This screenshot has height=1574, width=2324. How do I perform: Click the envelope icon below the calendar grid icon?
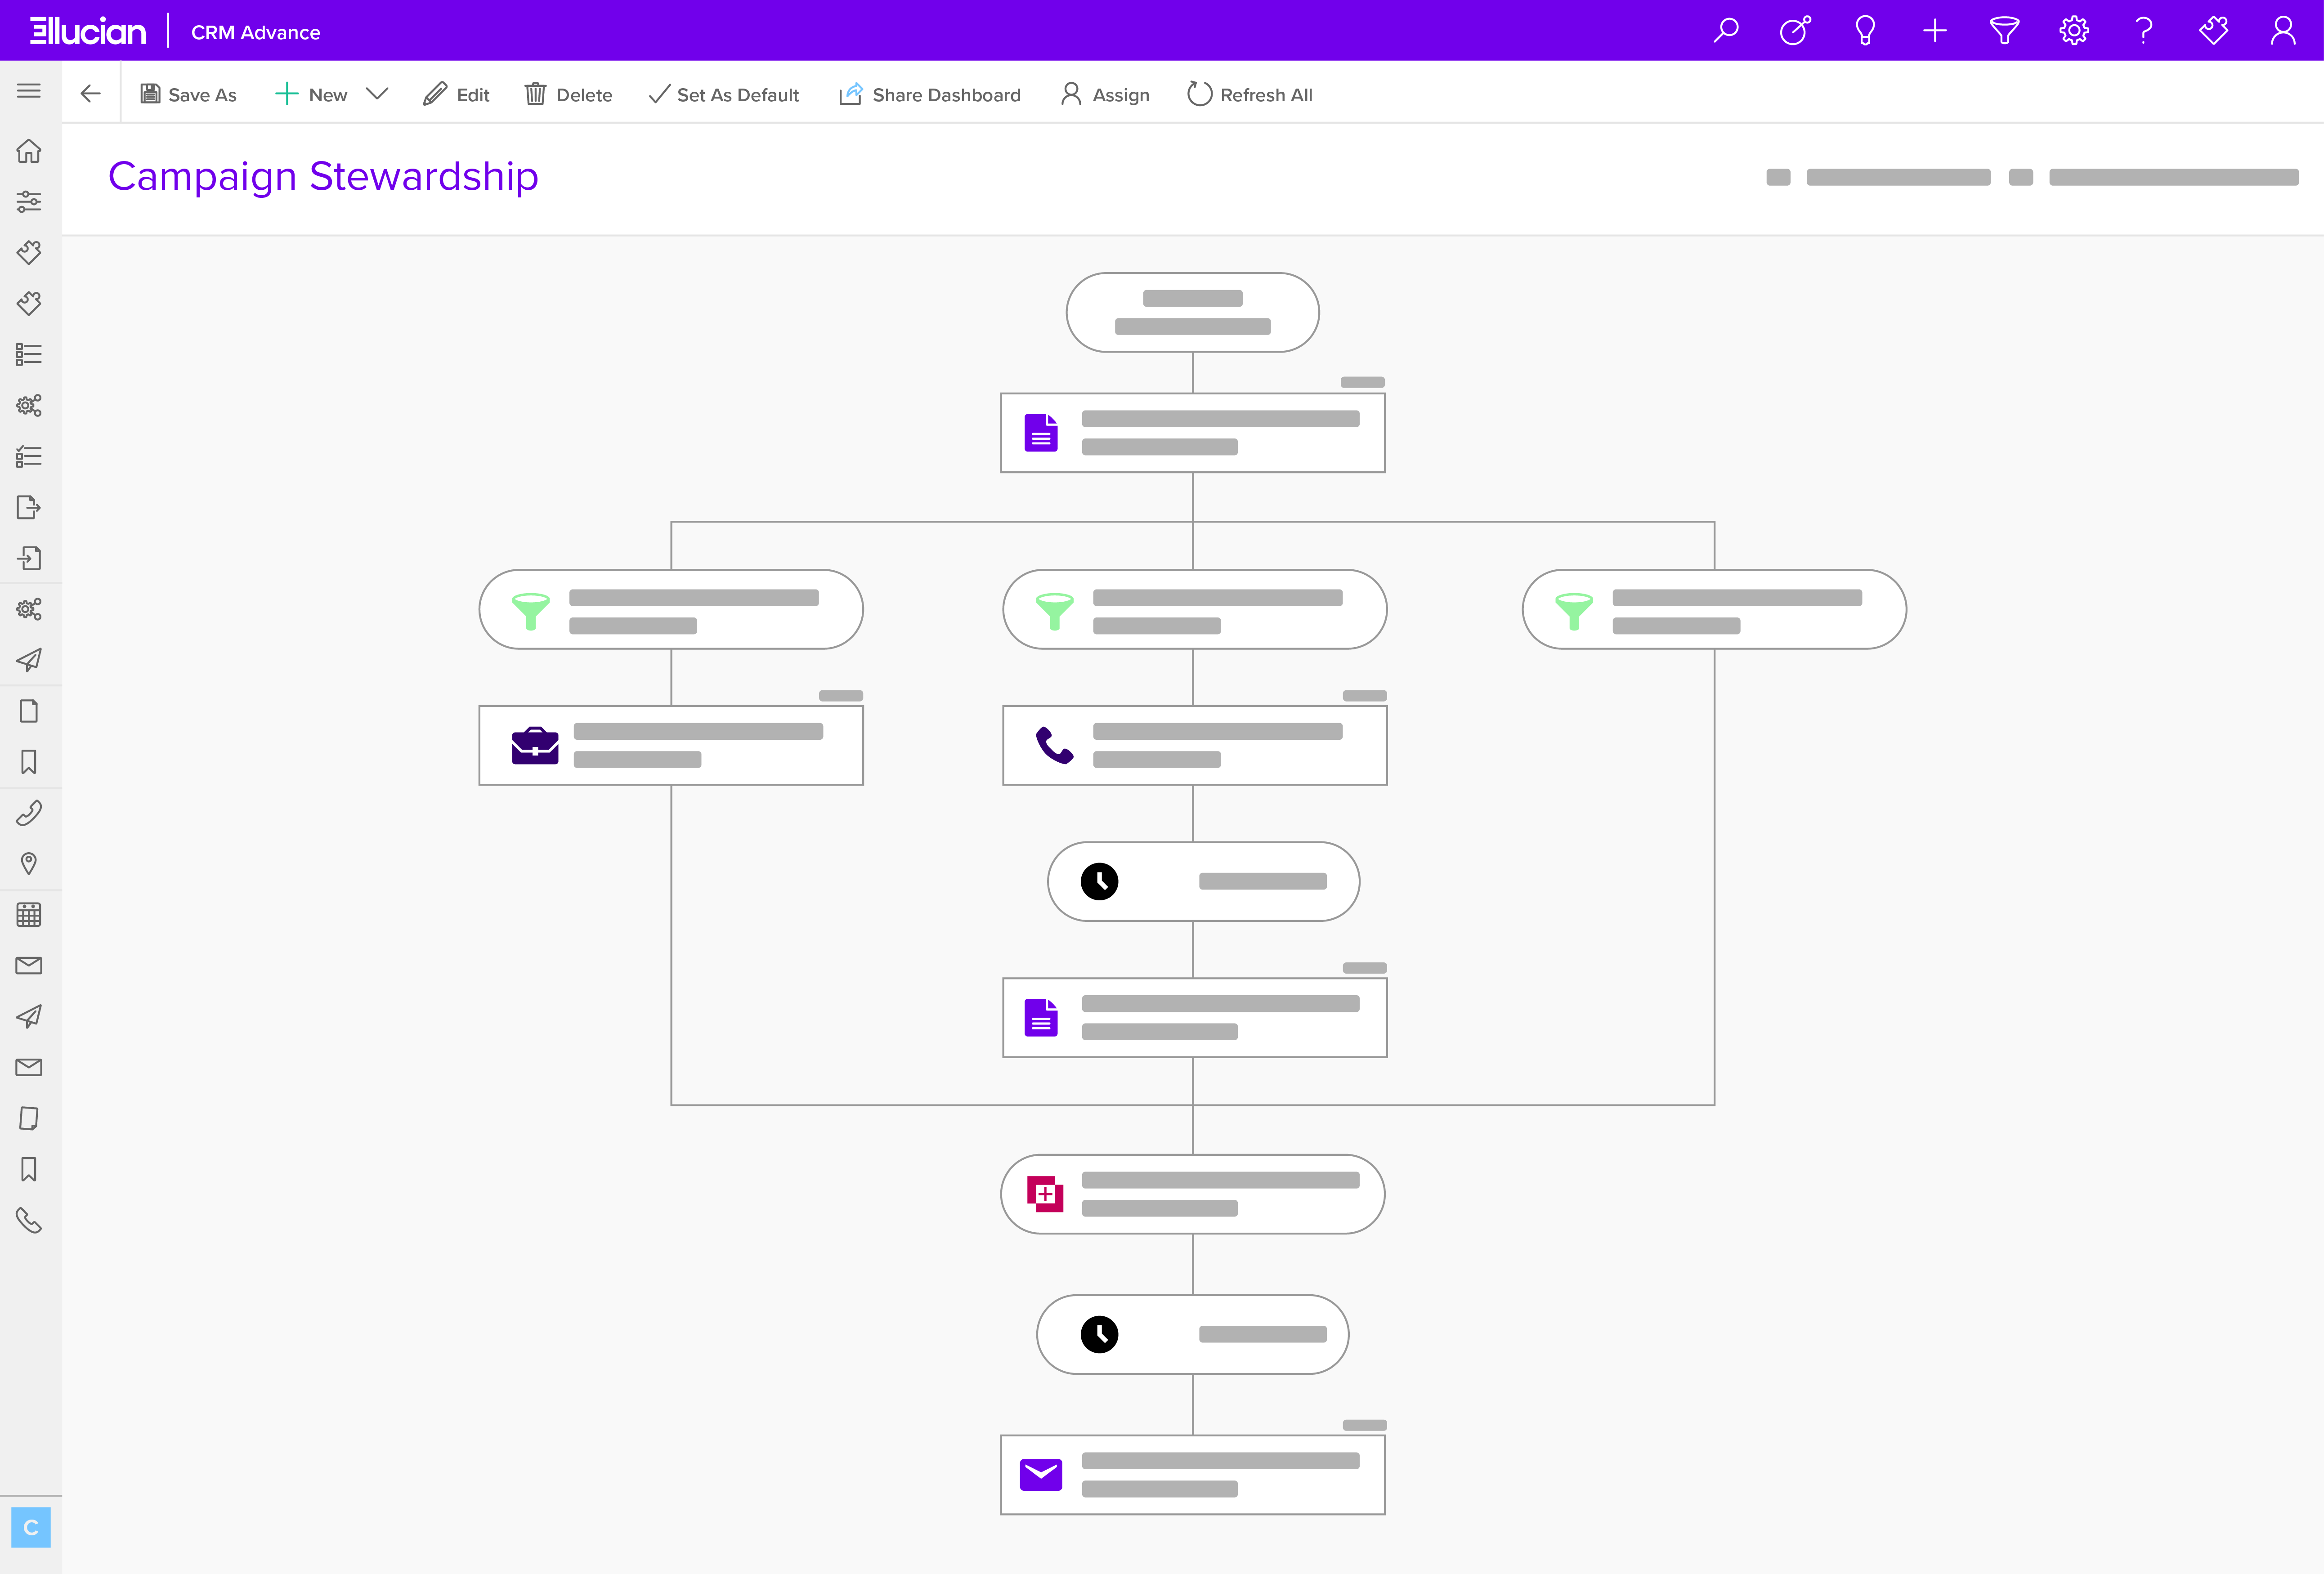pyautogui.click(x=29, y=965)
